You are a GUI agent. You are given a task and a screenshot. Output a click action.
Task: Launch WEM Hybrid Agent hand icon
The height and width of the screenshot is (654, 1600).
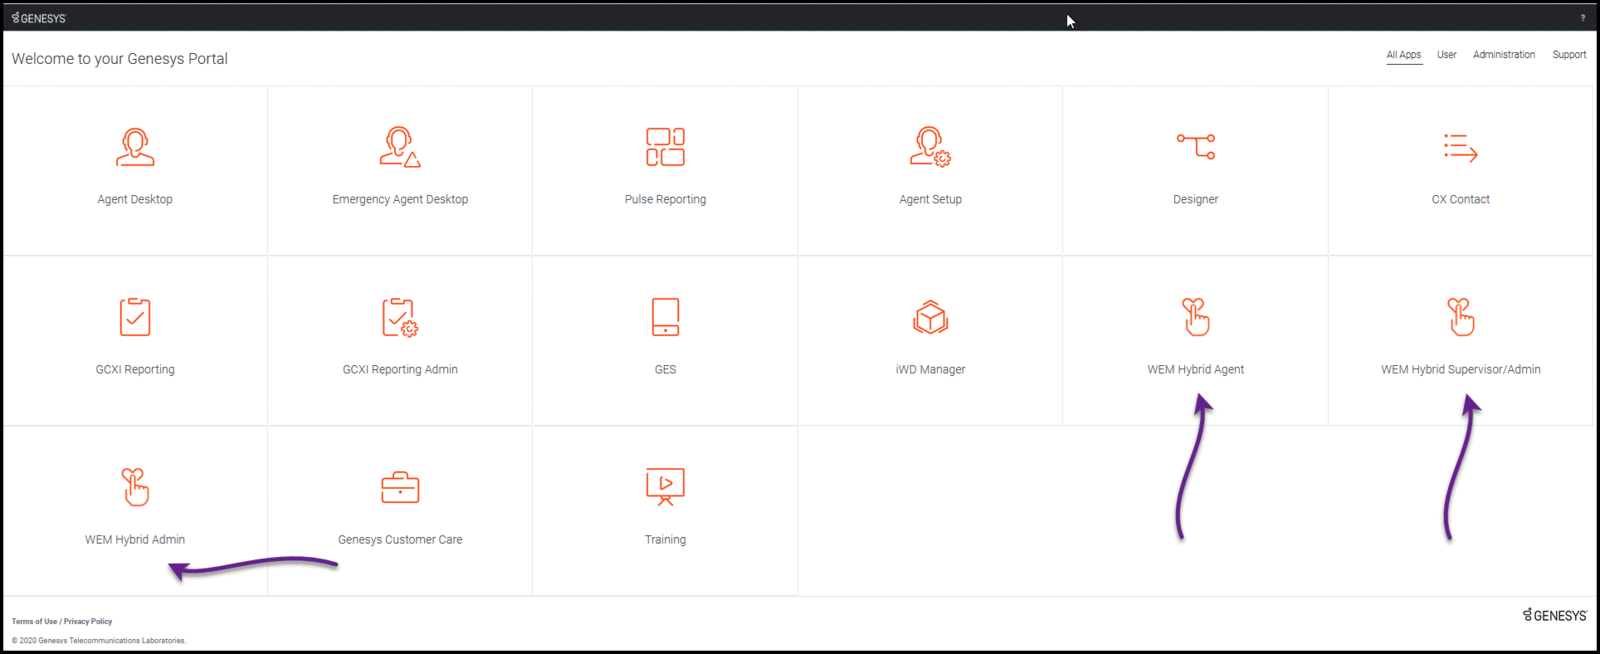(1196, 317)
